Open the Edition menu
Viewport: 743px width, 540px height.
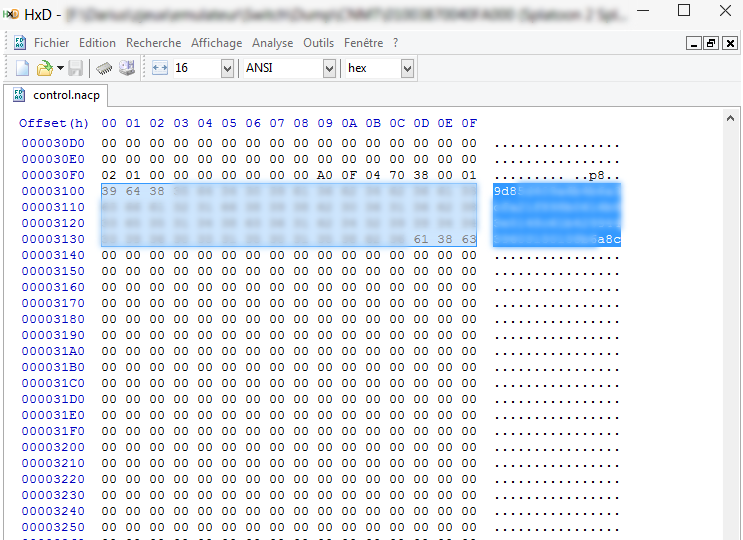click(97, 43)
